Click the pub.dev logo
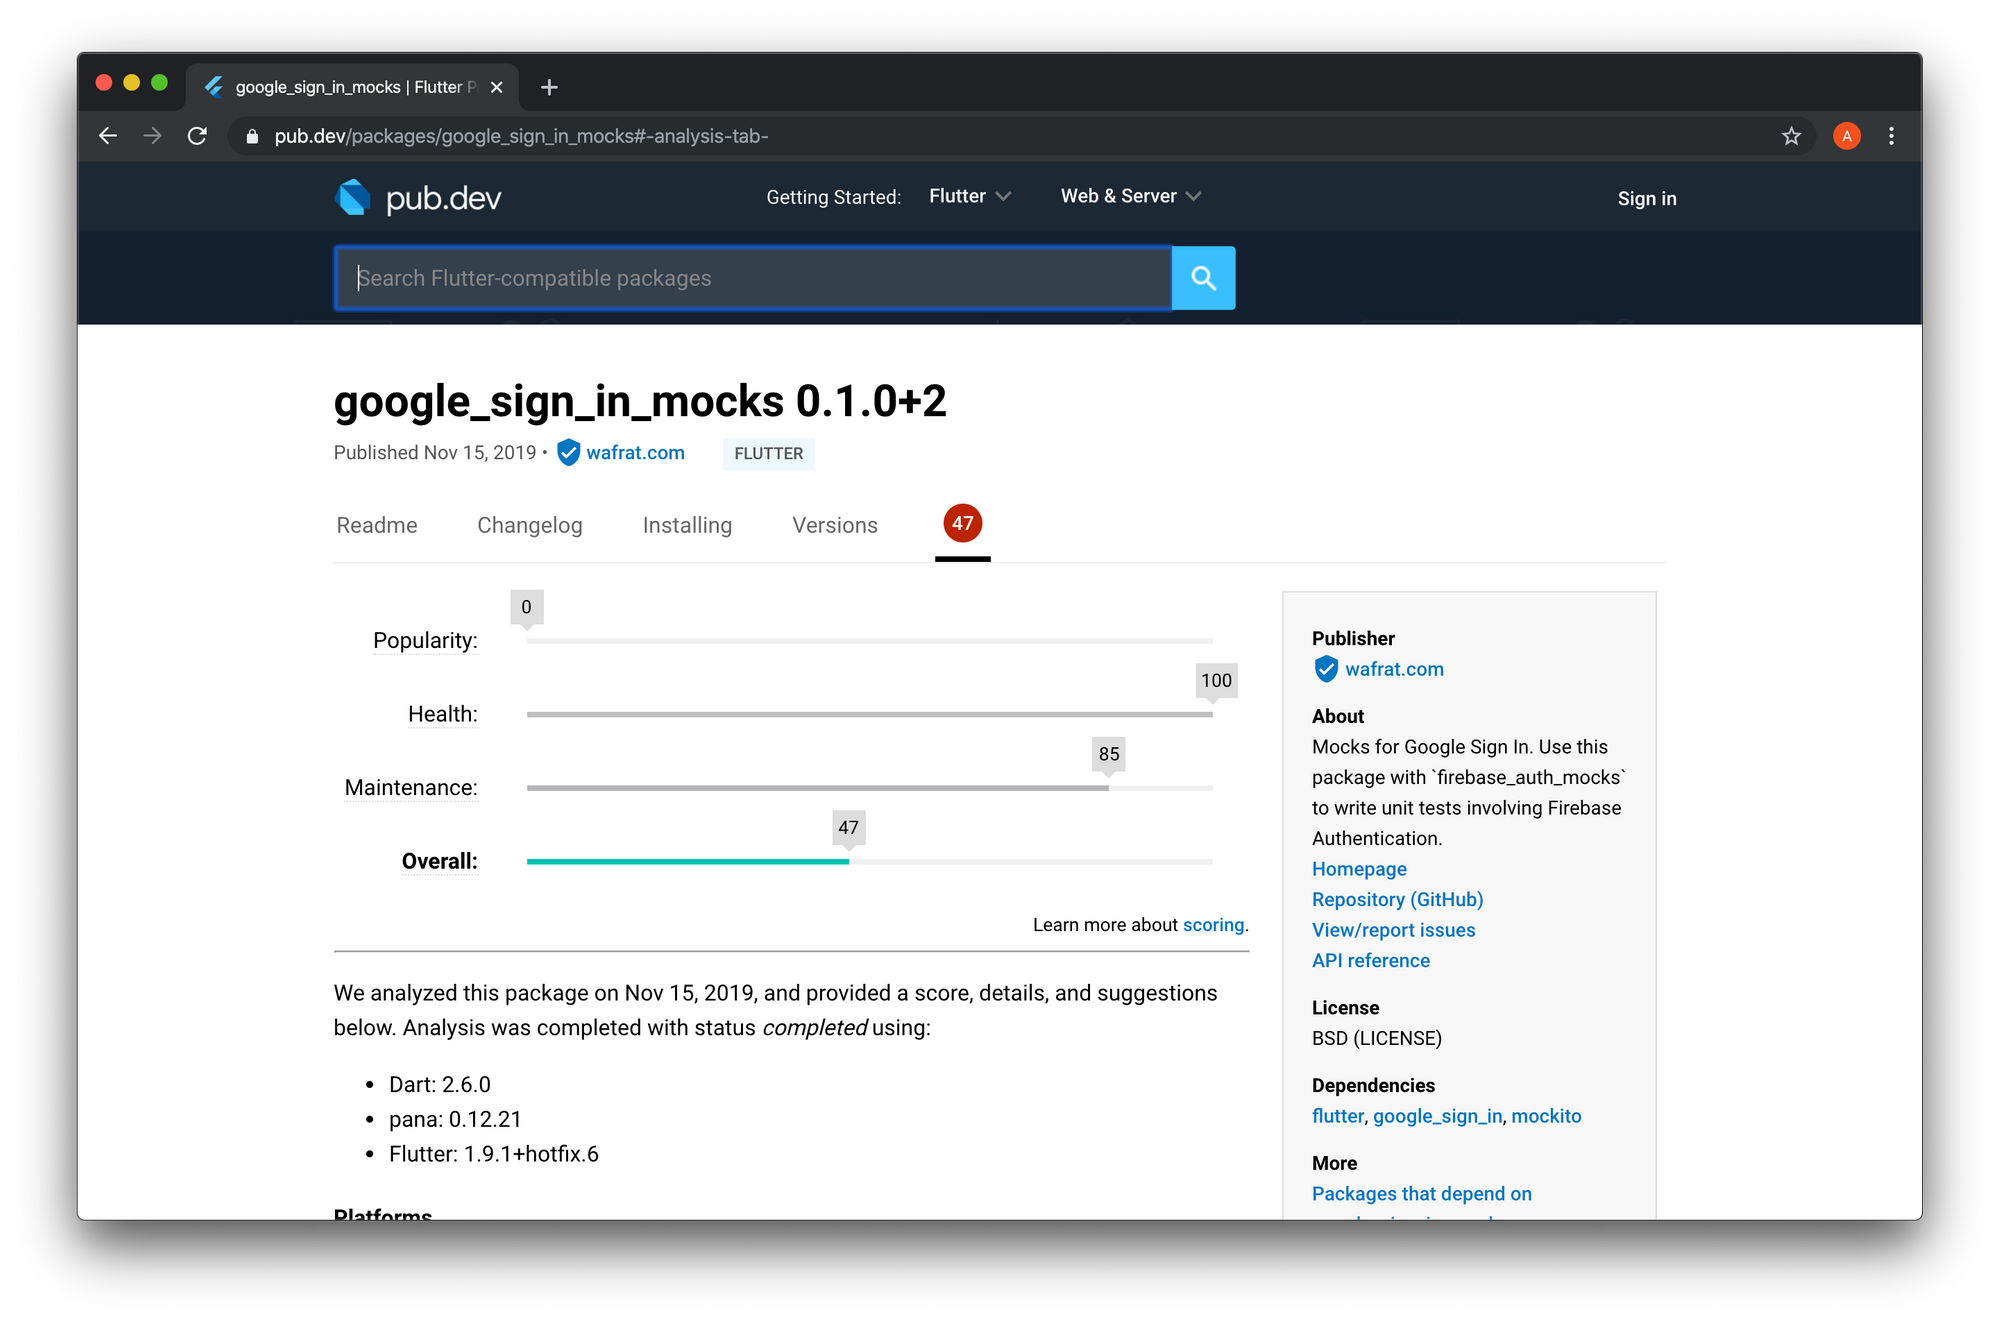Viewport: 2000px width, 1323px height. point(418,198)
